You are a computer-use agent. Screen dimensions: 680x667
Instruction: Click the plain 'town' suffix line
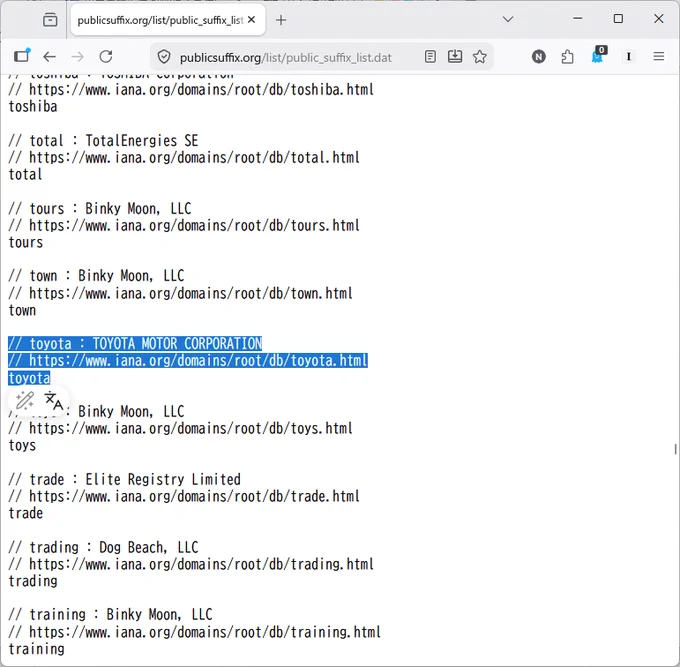coord(22,311)
